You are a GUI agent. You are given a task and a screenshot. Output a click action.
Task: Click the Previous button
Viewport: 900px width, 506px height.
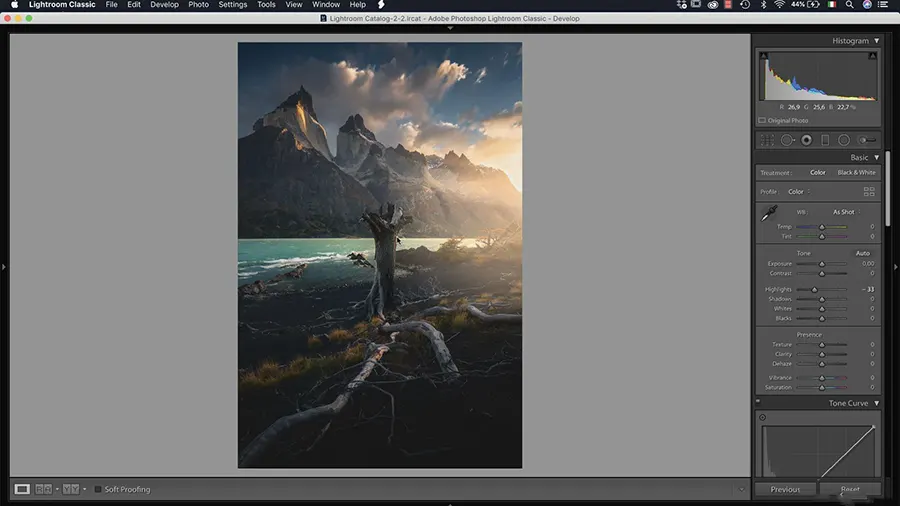pyautogui.click(x=785, y=490)
